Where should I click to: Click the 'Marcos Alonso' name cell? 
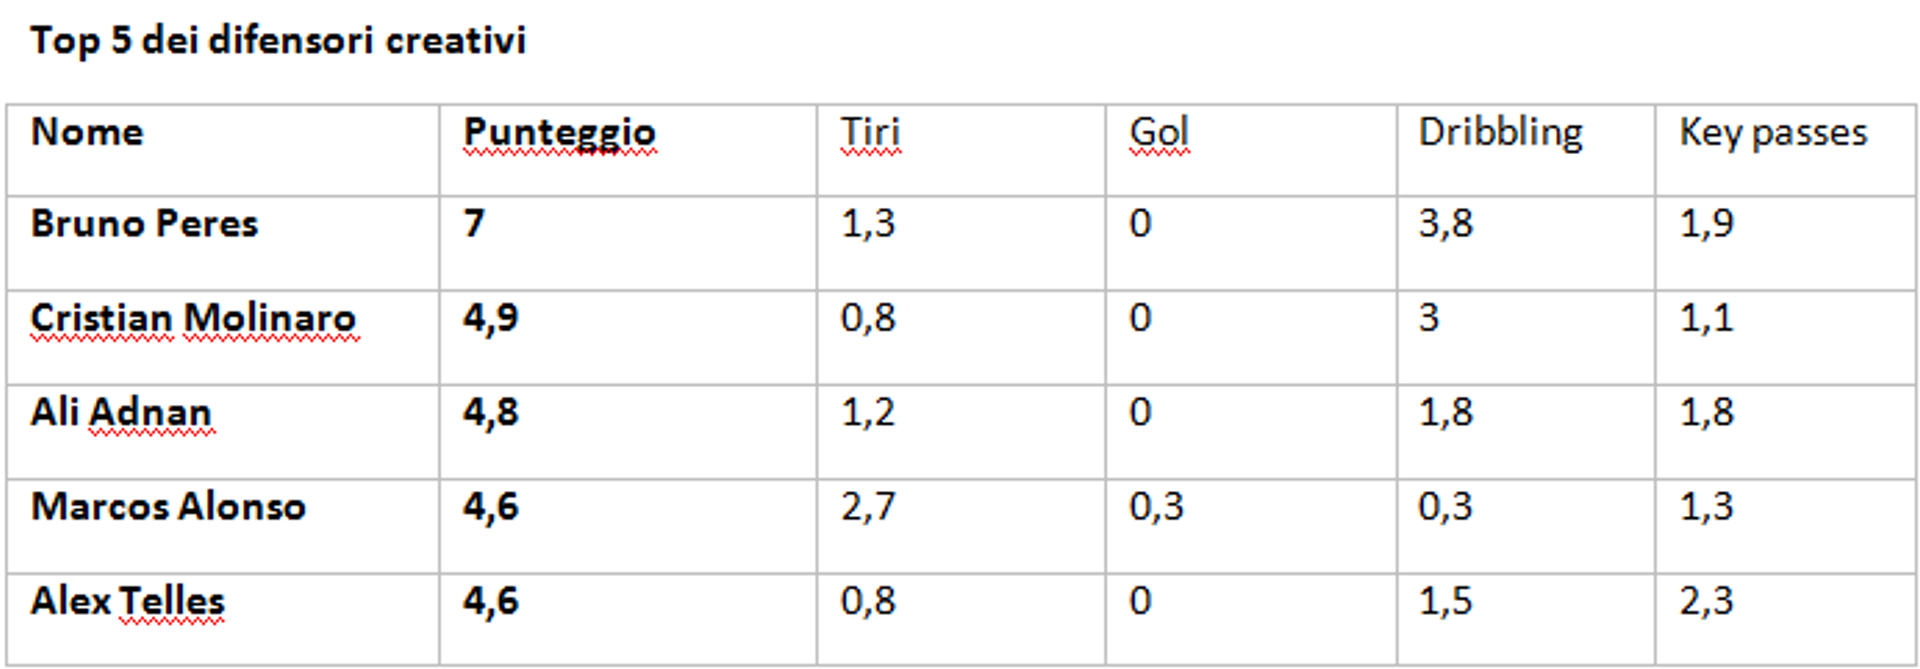click(168, 506)
